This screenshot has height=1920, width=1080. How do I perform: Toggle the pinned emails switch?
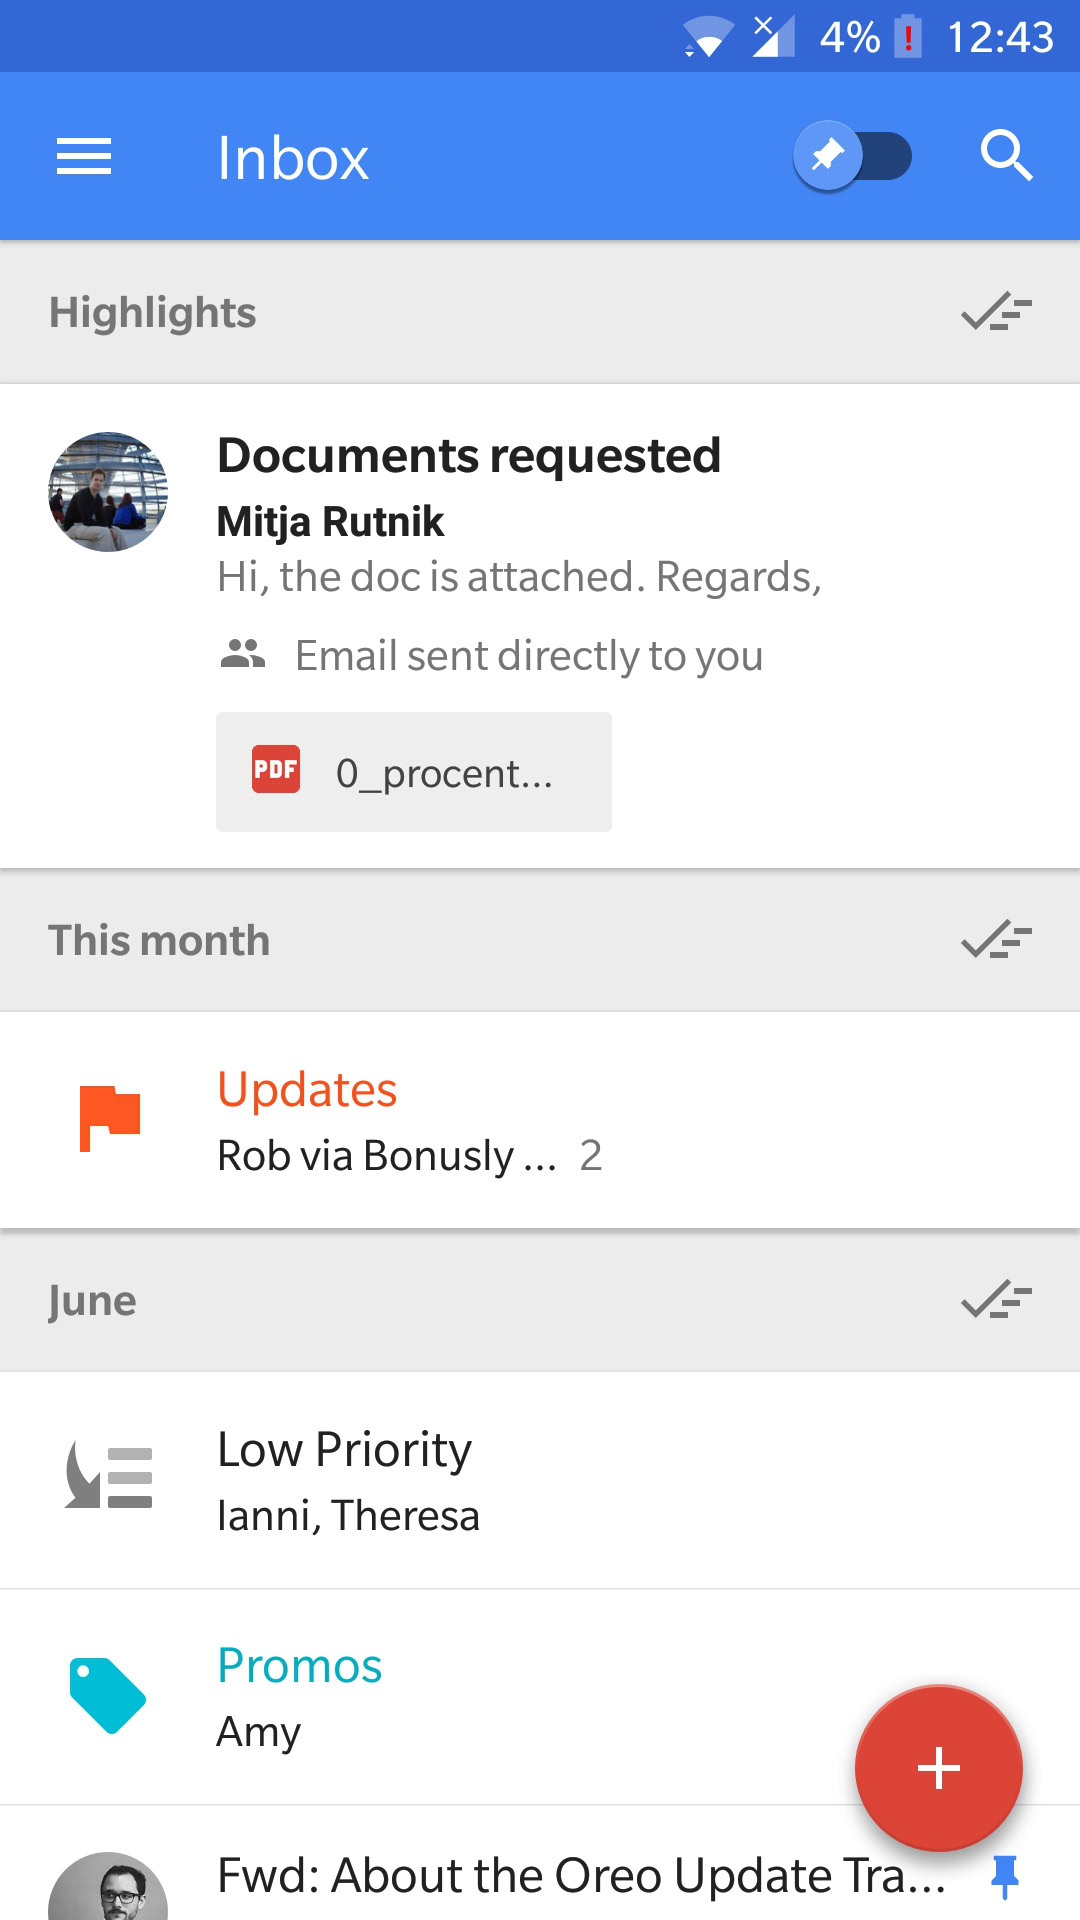click(x=852, y=156)
